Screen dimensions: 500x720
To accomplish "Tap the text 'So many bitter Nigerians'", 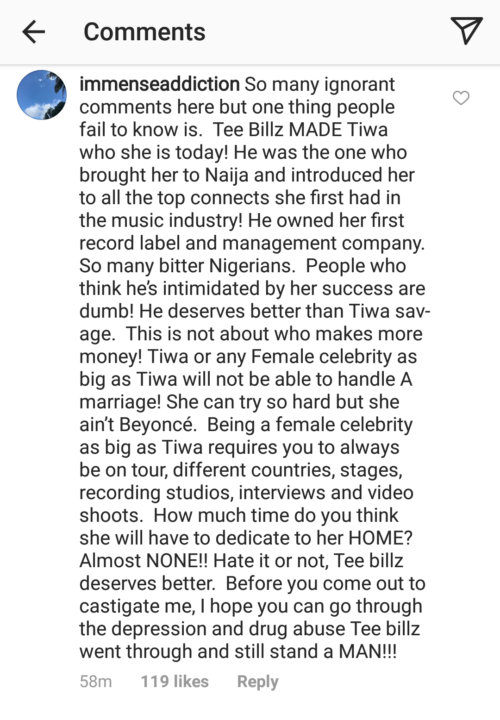I will point(187,266).
